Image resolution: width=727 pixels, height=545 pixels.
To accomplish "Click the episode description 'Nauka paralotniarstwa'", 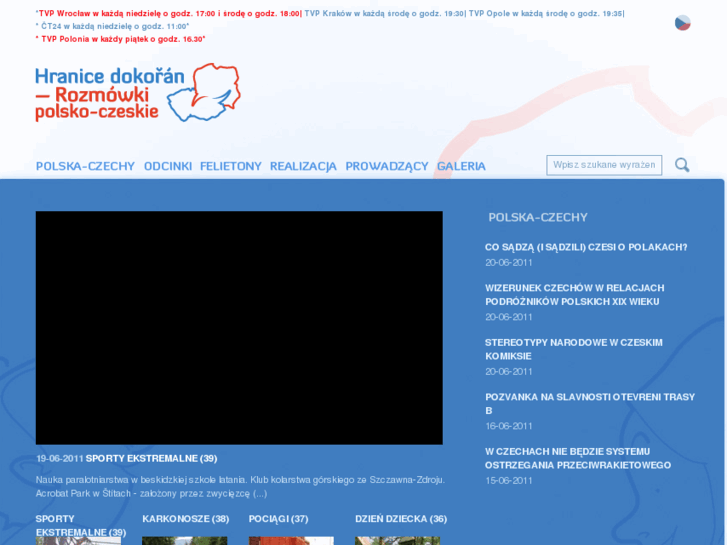I will pos(240,487).
